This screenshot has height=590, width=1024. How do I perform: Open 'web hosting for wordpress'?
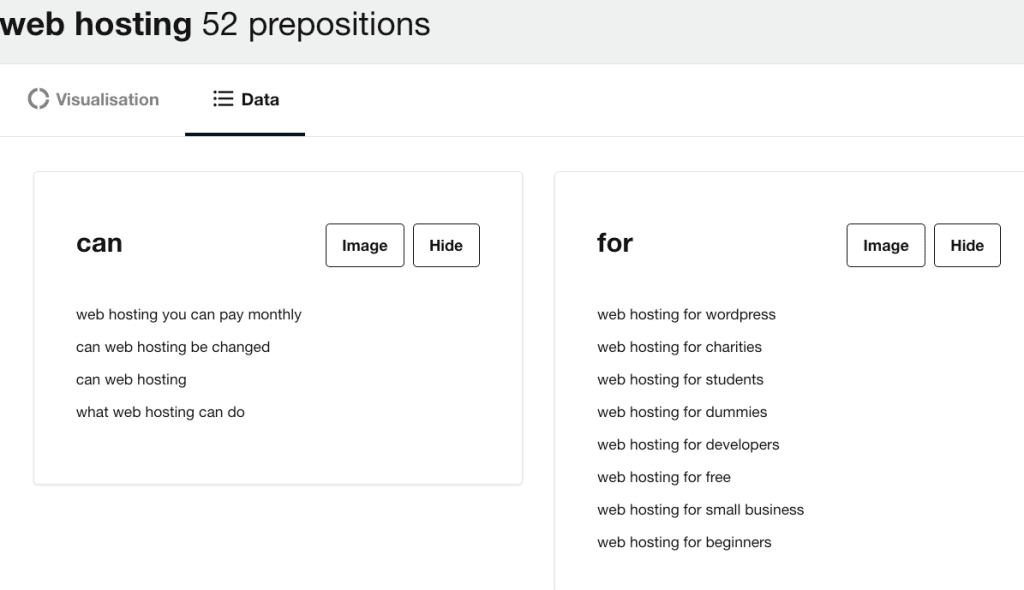(x=686, y=314)
